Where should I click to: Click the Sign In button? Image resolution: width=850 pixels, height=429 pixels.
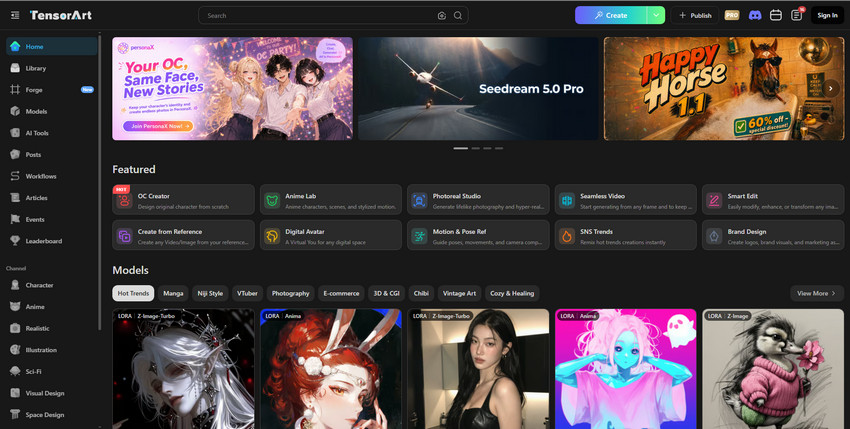click(x=827, y=15)
